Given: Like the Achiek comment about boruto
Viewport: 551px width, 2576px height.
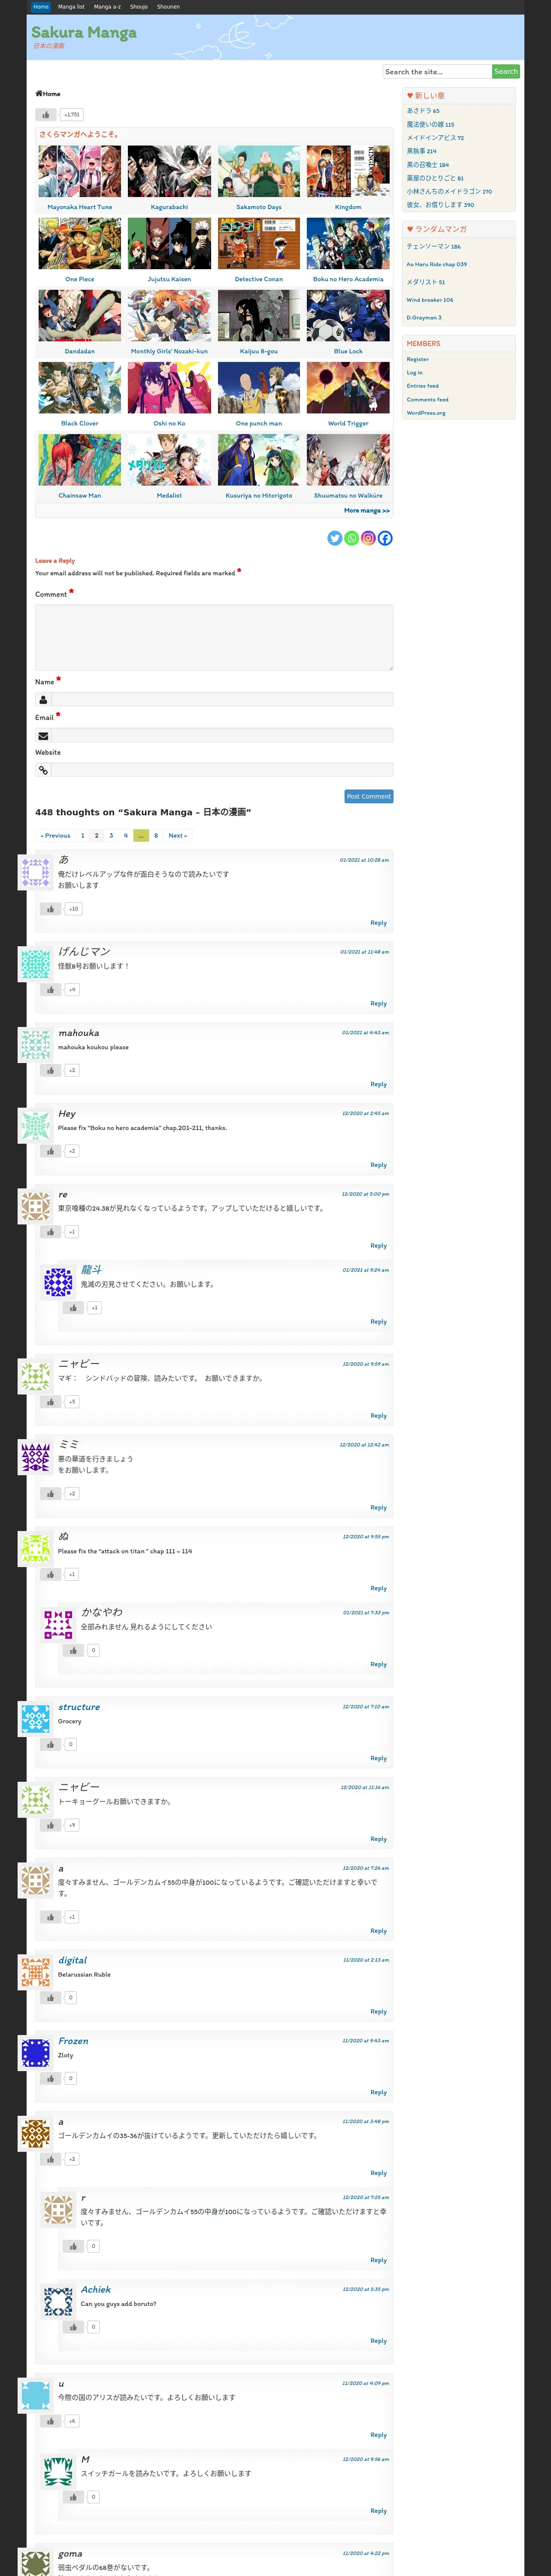Looking at the screenshot, I should (73, 2327).
